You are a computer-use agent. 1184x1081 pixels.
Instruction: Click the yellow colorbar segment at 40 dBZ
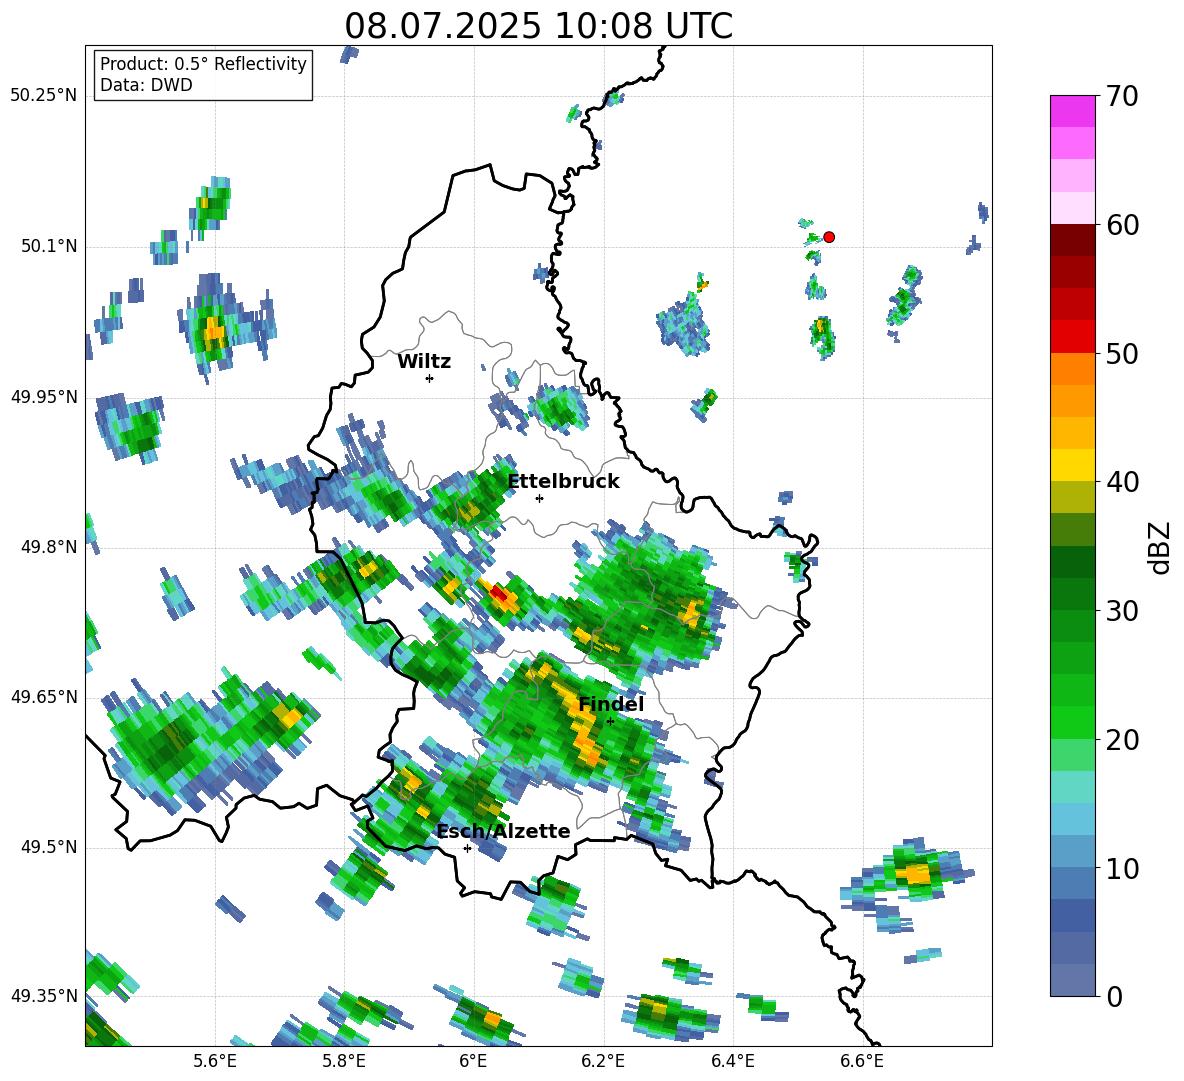pos(1072,465)
